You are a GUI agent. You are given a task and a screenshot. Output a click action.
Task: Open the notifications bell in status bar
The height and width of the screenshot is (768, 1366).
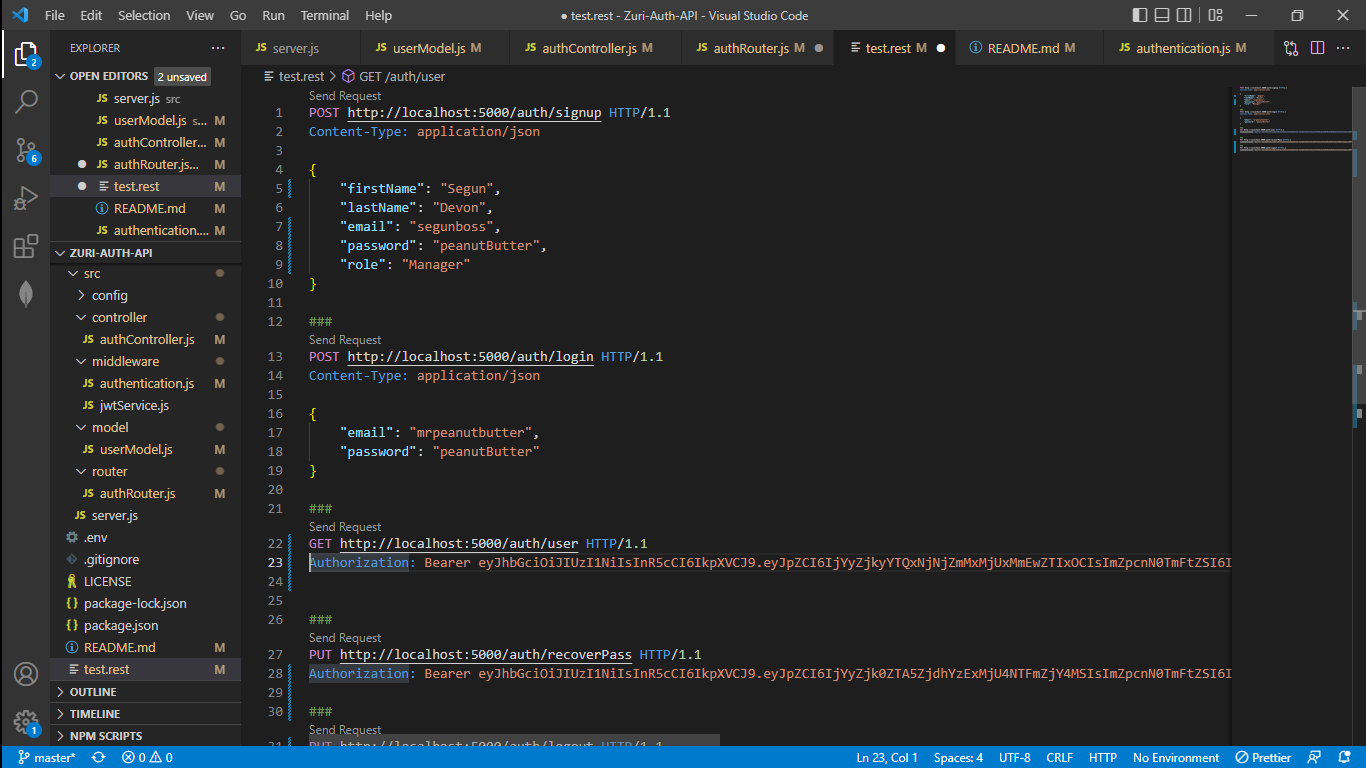[1344, 757]
